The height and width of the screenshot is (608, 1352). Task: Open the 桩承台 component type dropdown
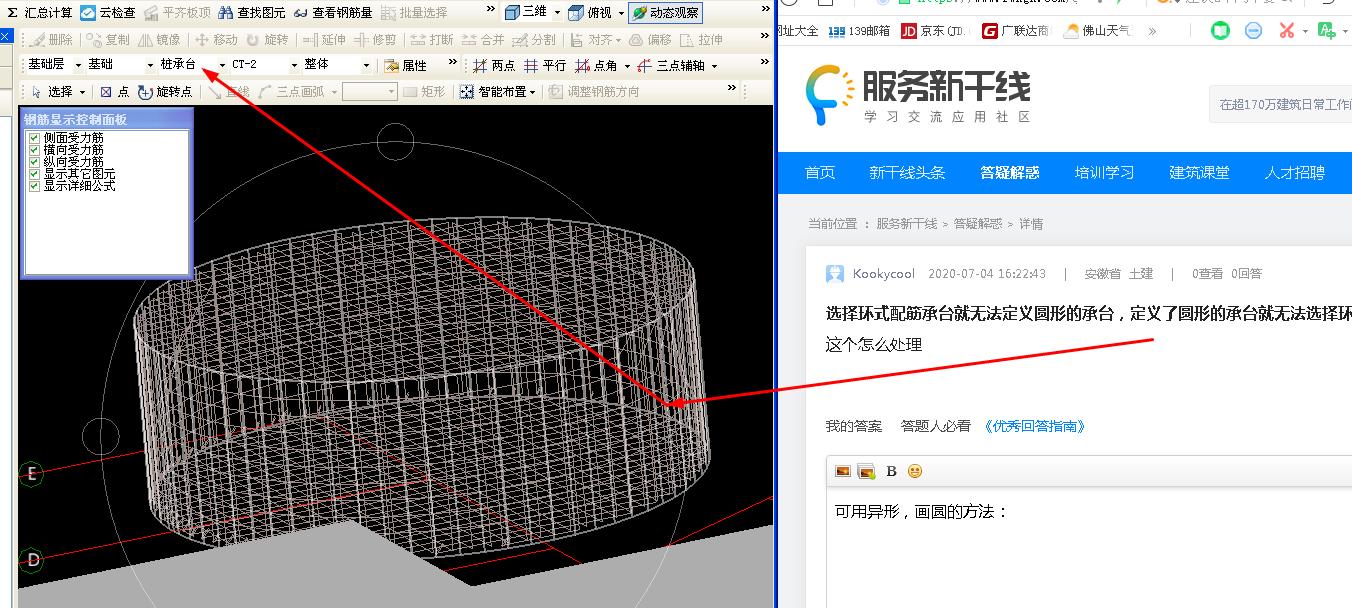pos(193,65)
